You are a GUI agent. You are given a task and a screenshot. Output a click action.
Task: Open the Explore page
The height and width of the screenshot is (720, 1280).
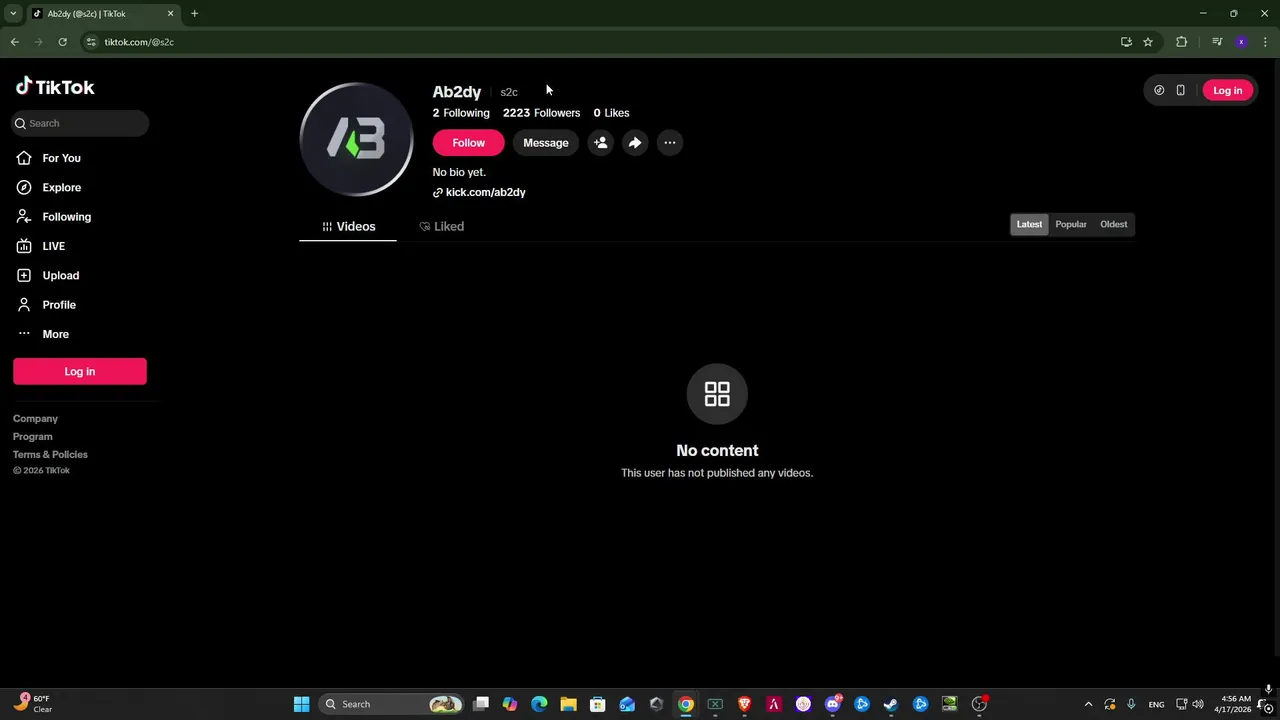pyautogui.click(x=61, y=187)
